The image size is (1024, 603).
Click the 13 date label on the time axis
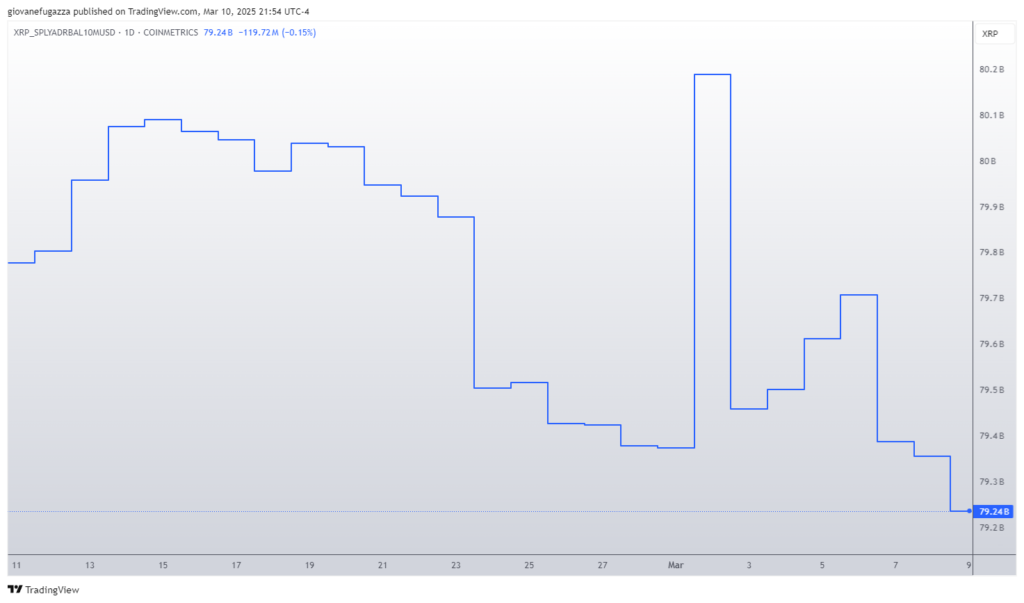point(89,565)
